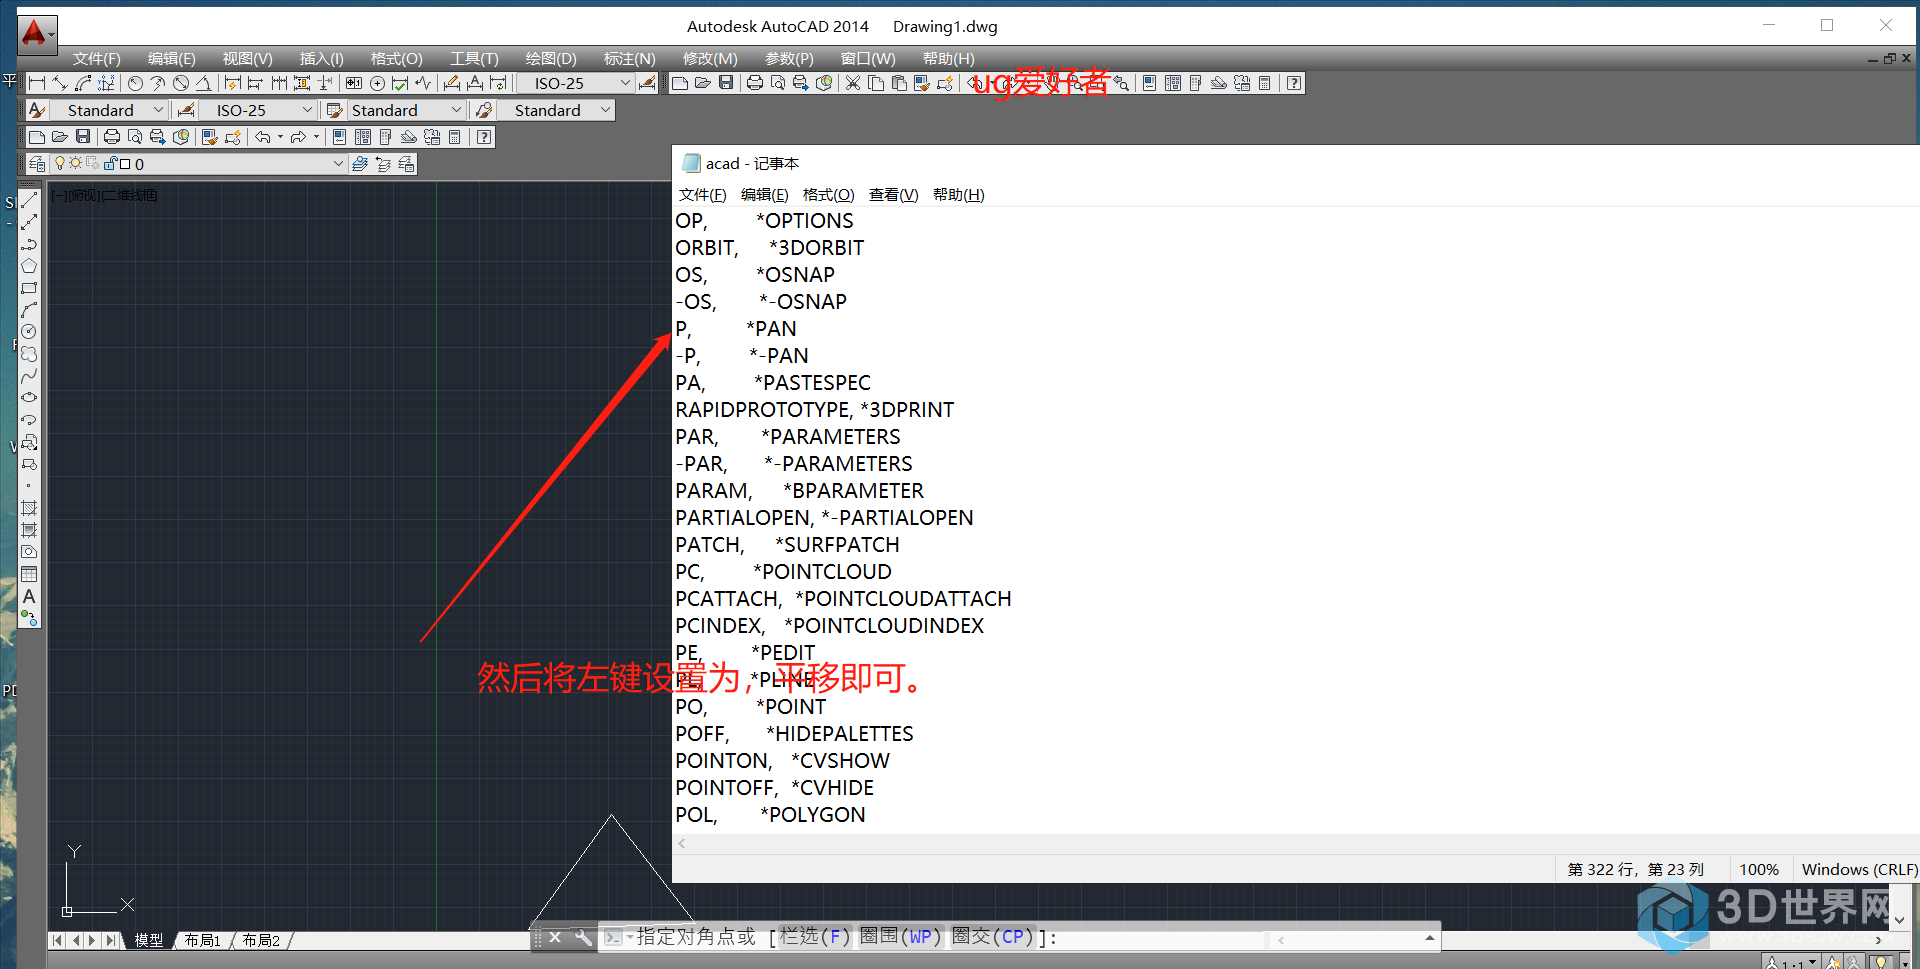Open the Table Style manager icon
Viewport: 1920px width, 969px height.
click(335, 110)
